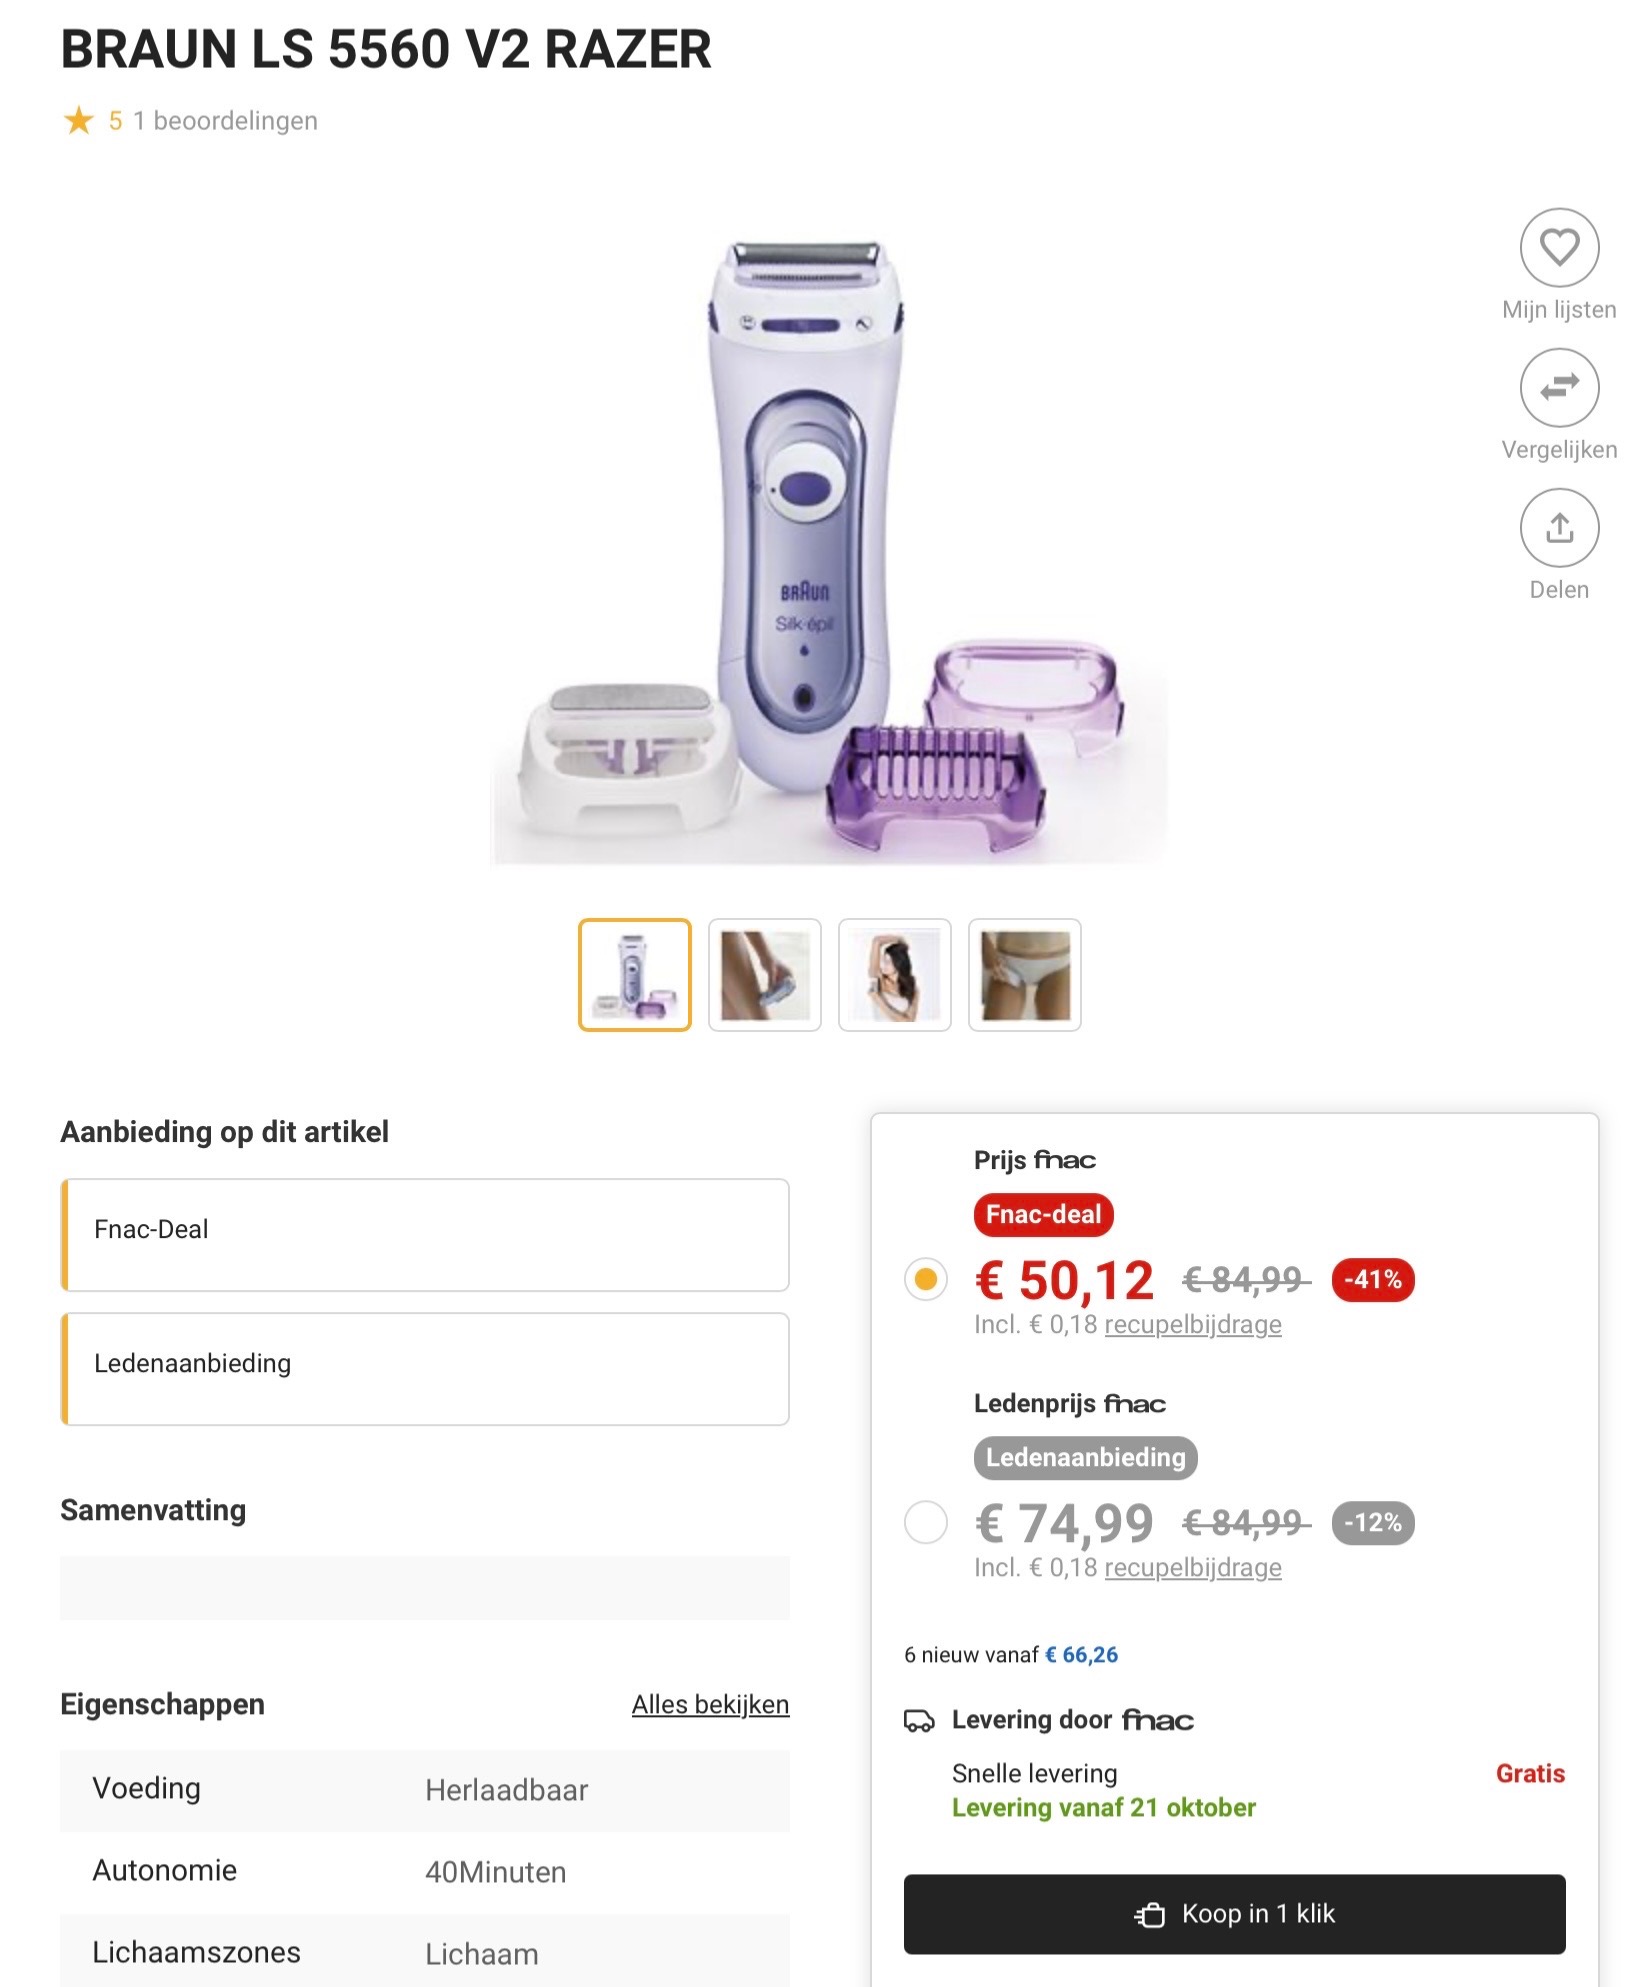View the 1 beoordelingen reviews
The width and height of the screenshot is (1640, 1987).
(x=225, y=121)
